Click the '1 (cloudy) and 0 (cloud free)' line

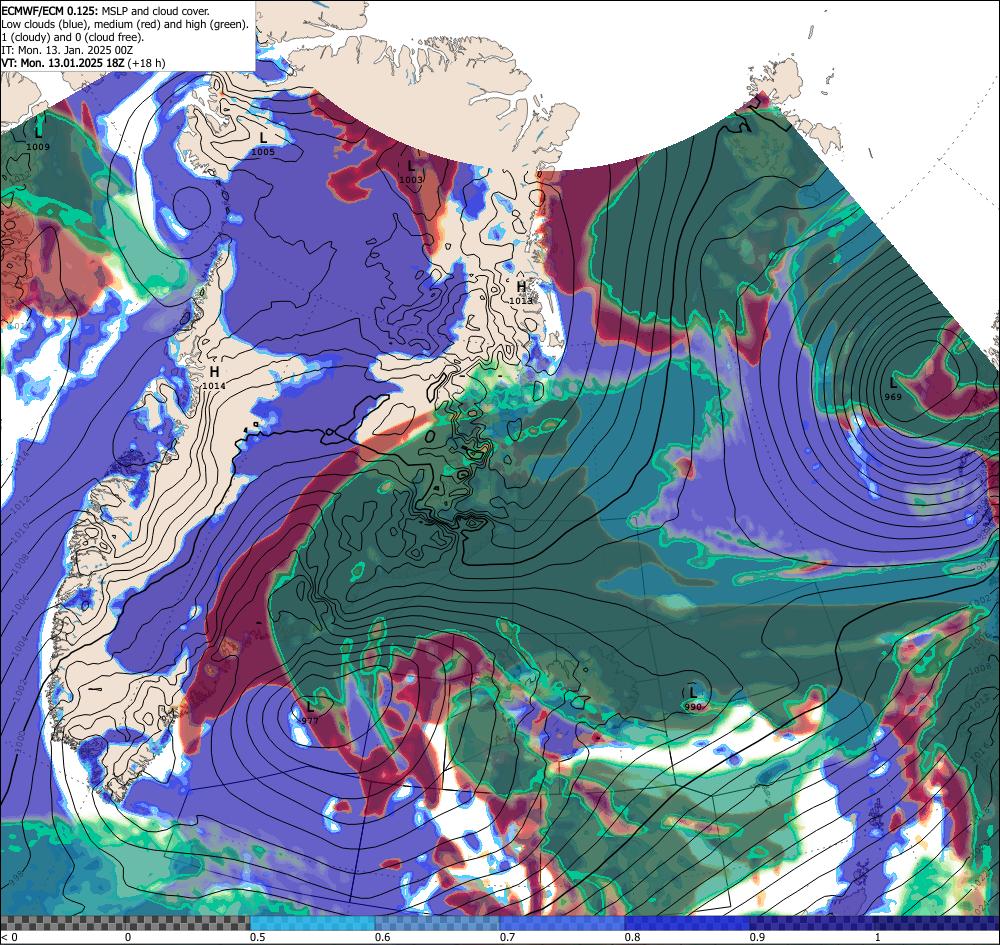coord(73,37)
